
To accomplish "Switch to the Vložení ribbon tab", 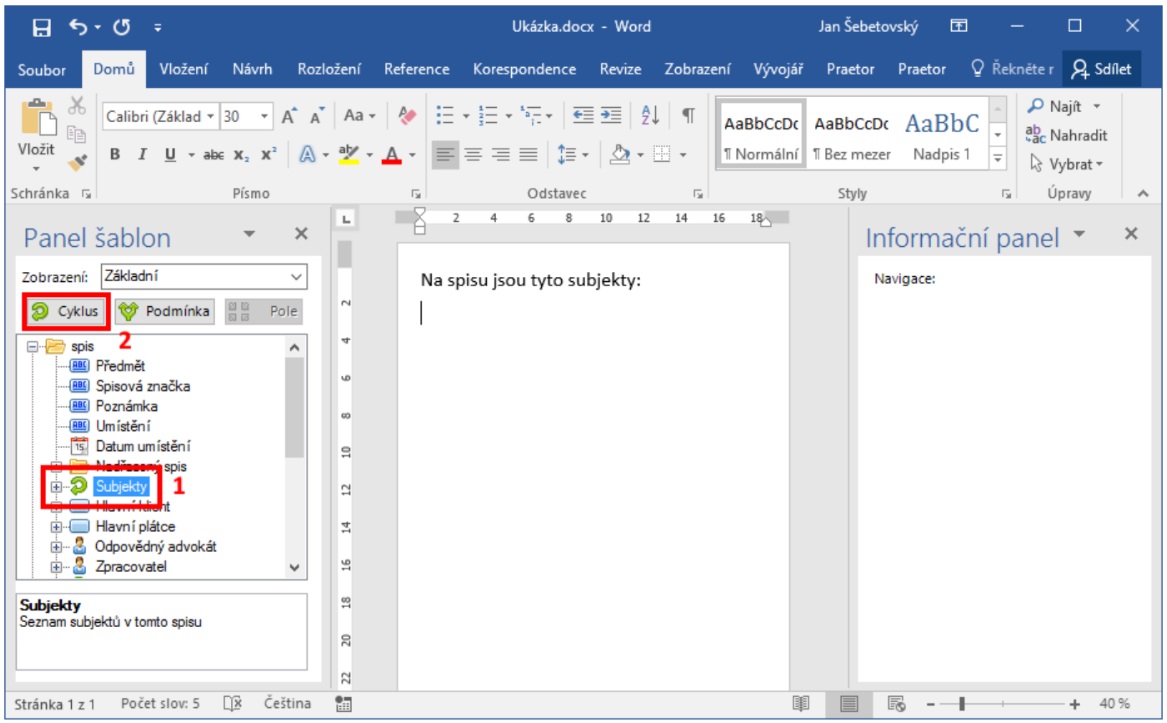I will 184,69.
